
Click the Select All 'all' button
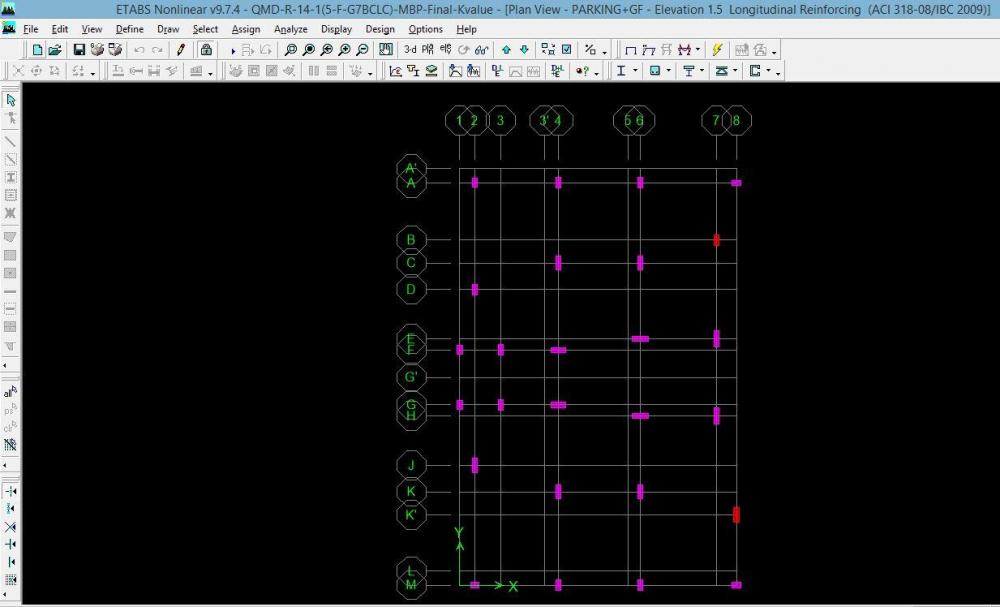[x=10, y=392]
